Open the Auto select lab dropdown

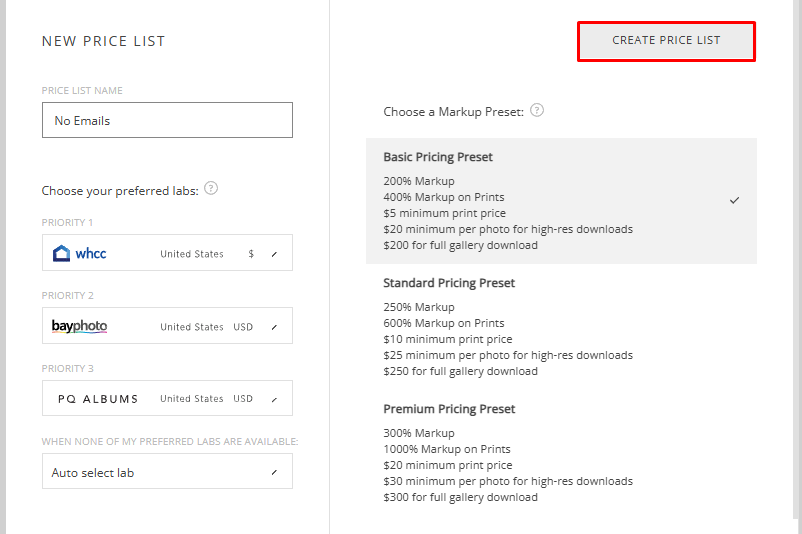point(167,472)
